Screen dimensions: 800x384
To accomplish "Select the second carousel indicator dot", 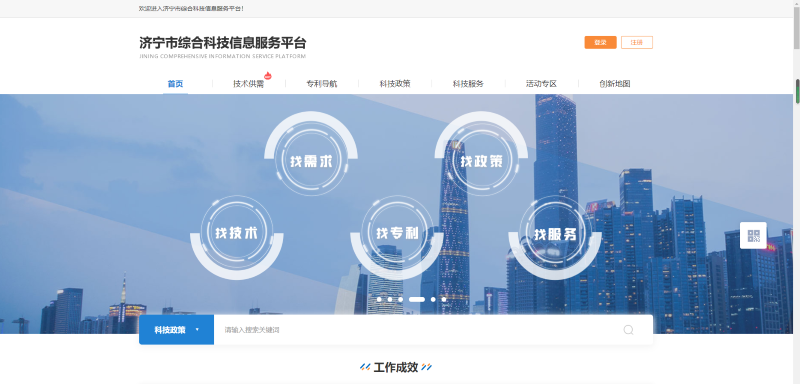I will (390, 299).
